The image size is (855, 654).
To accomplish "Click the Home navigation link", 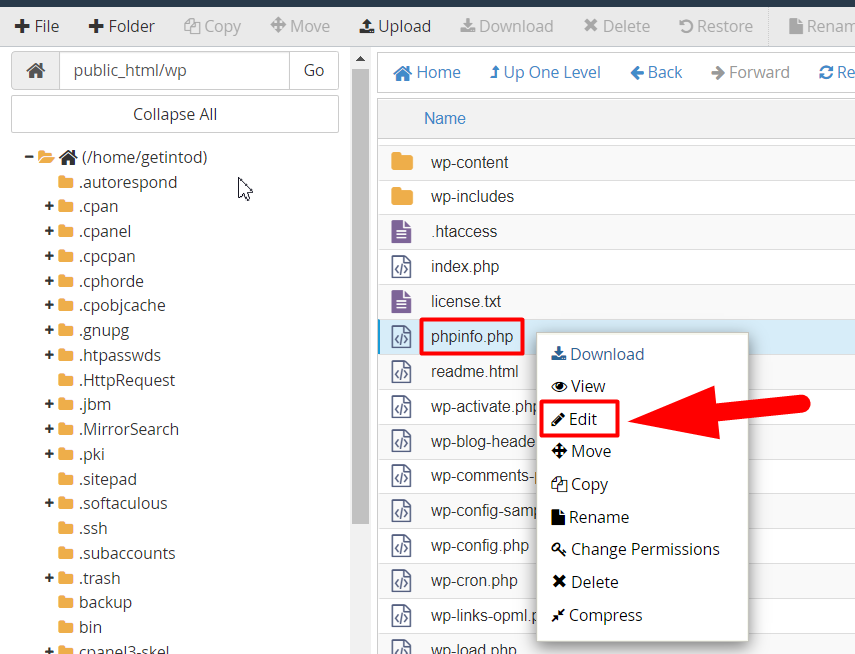I will pyautogui.click(x=427, y=73).
